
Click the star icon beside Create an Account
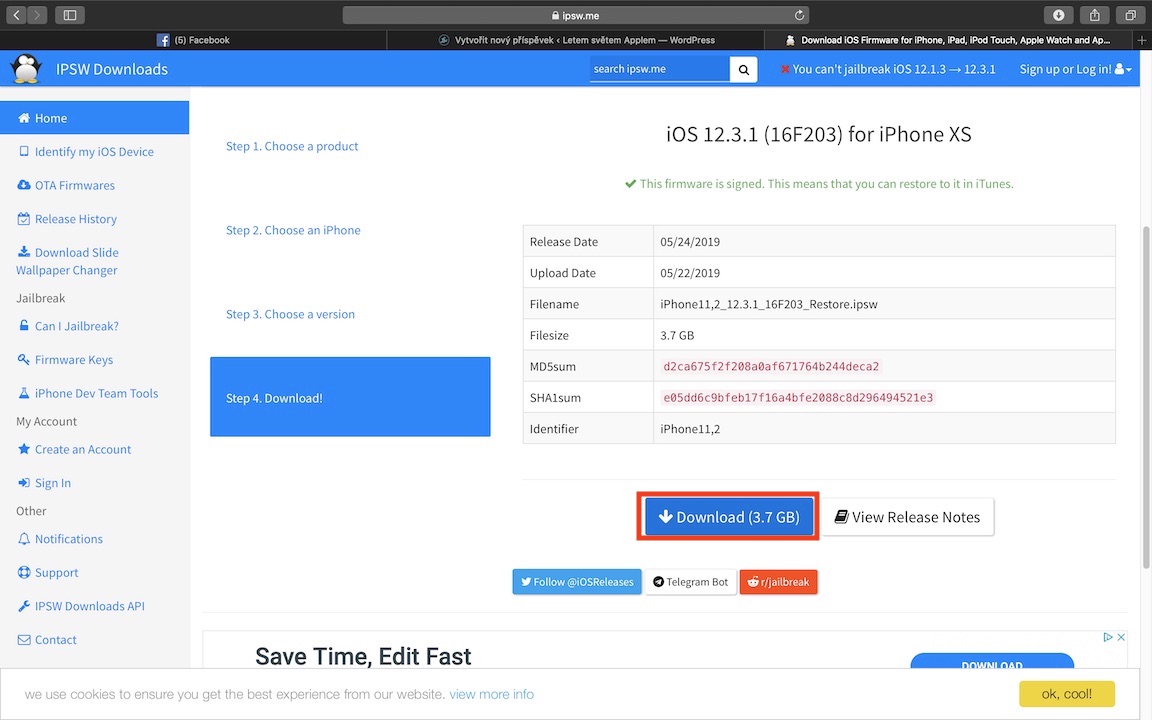click(24, 449)
